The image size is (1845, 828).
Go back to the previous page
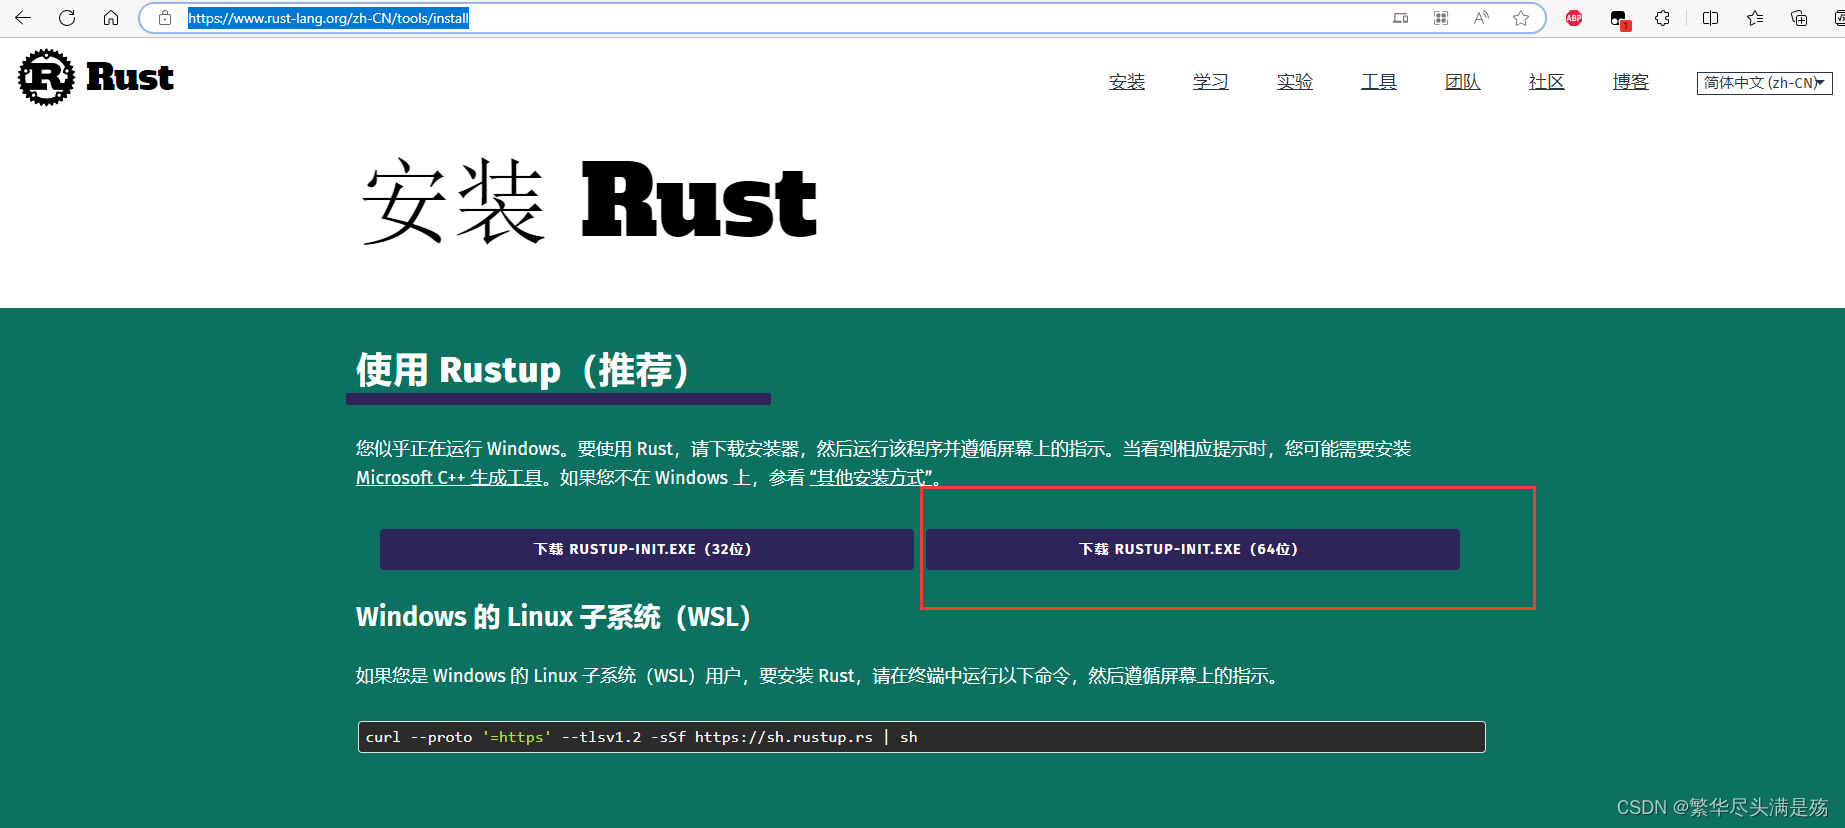click(x=23, y=18)
